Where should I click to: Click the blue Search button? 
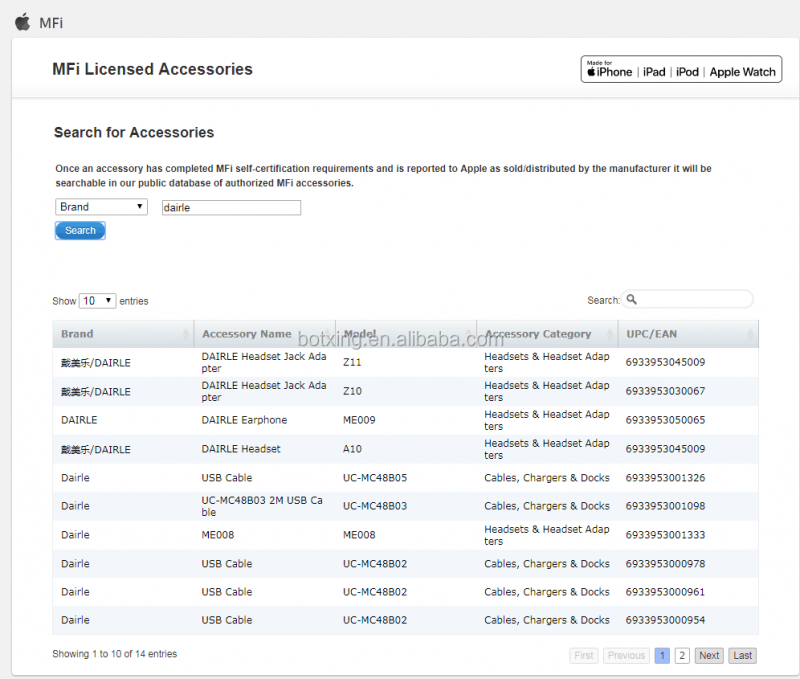tap(80, 231)
